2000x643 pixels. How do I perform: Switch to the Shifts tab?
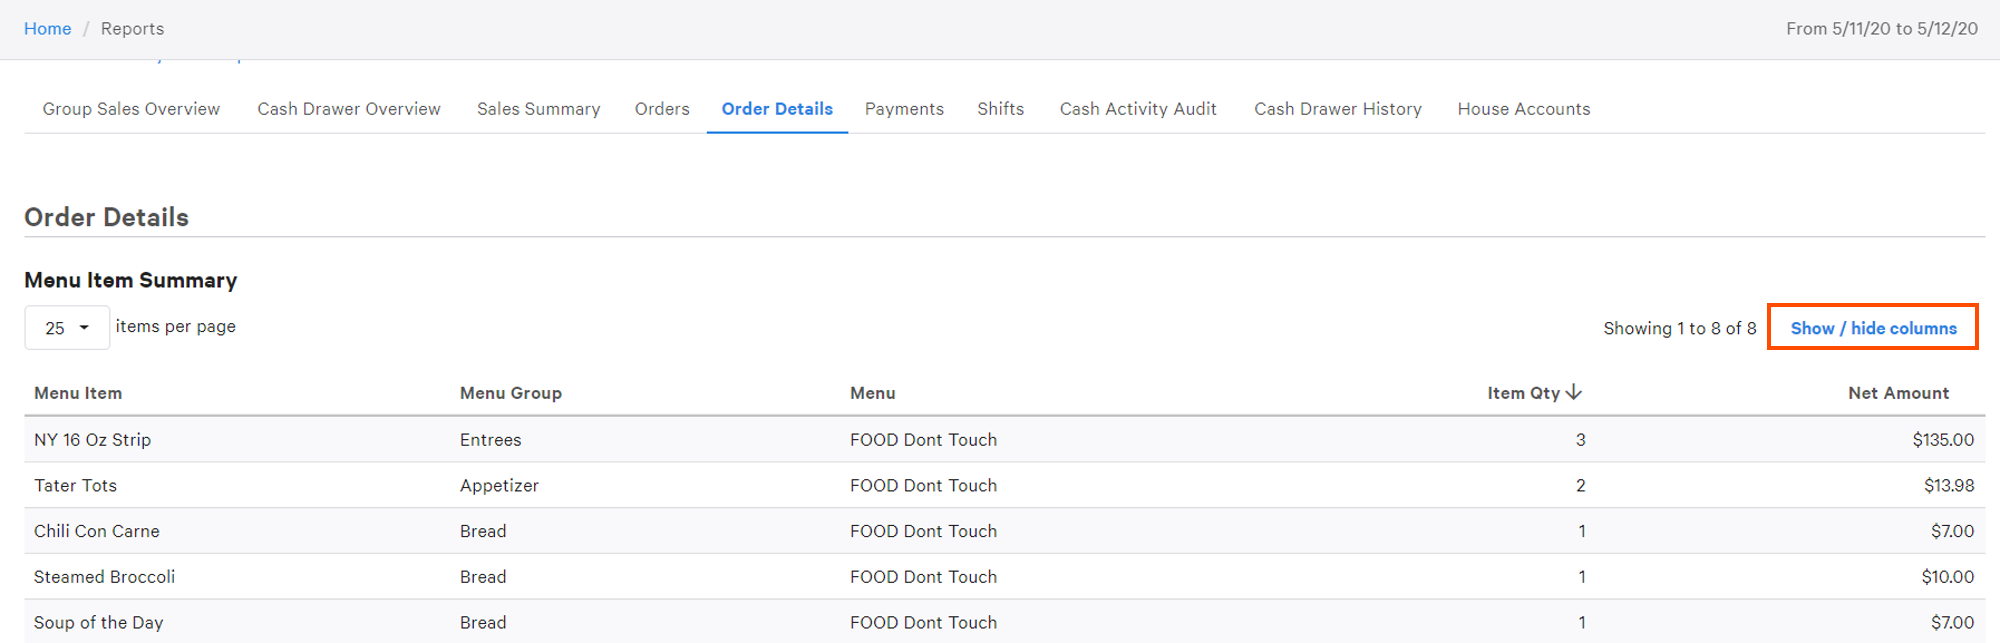pyautogui.click(x=1000, y=109)
